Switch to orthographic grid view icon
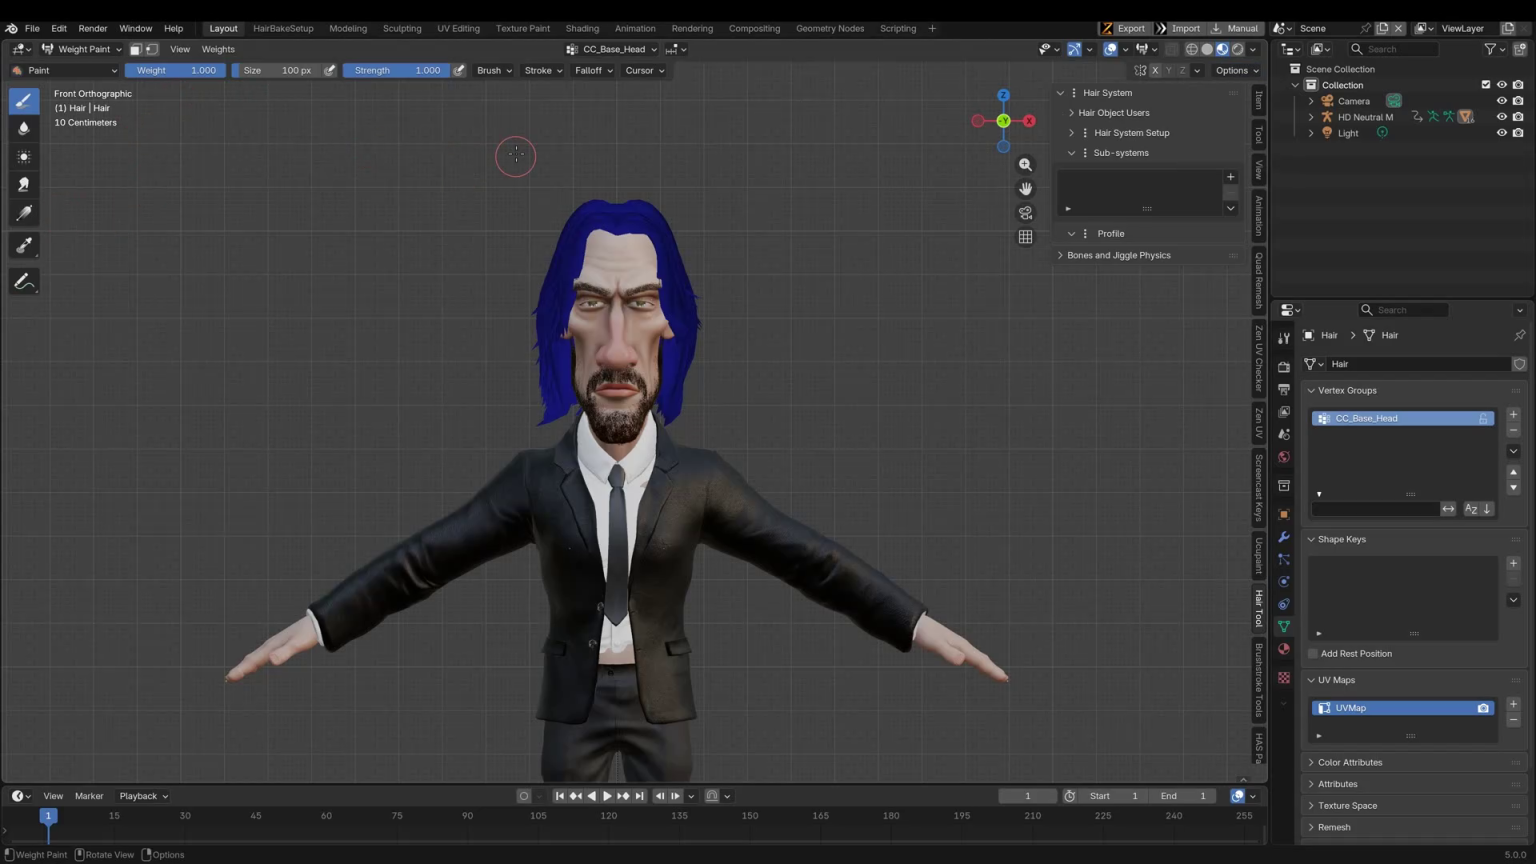 pyautogui.click(x=1025, y=237)
